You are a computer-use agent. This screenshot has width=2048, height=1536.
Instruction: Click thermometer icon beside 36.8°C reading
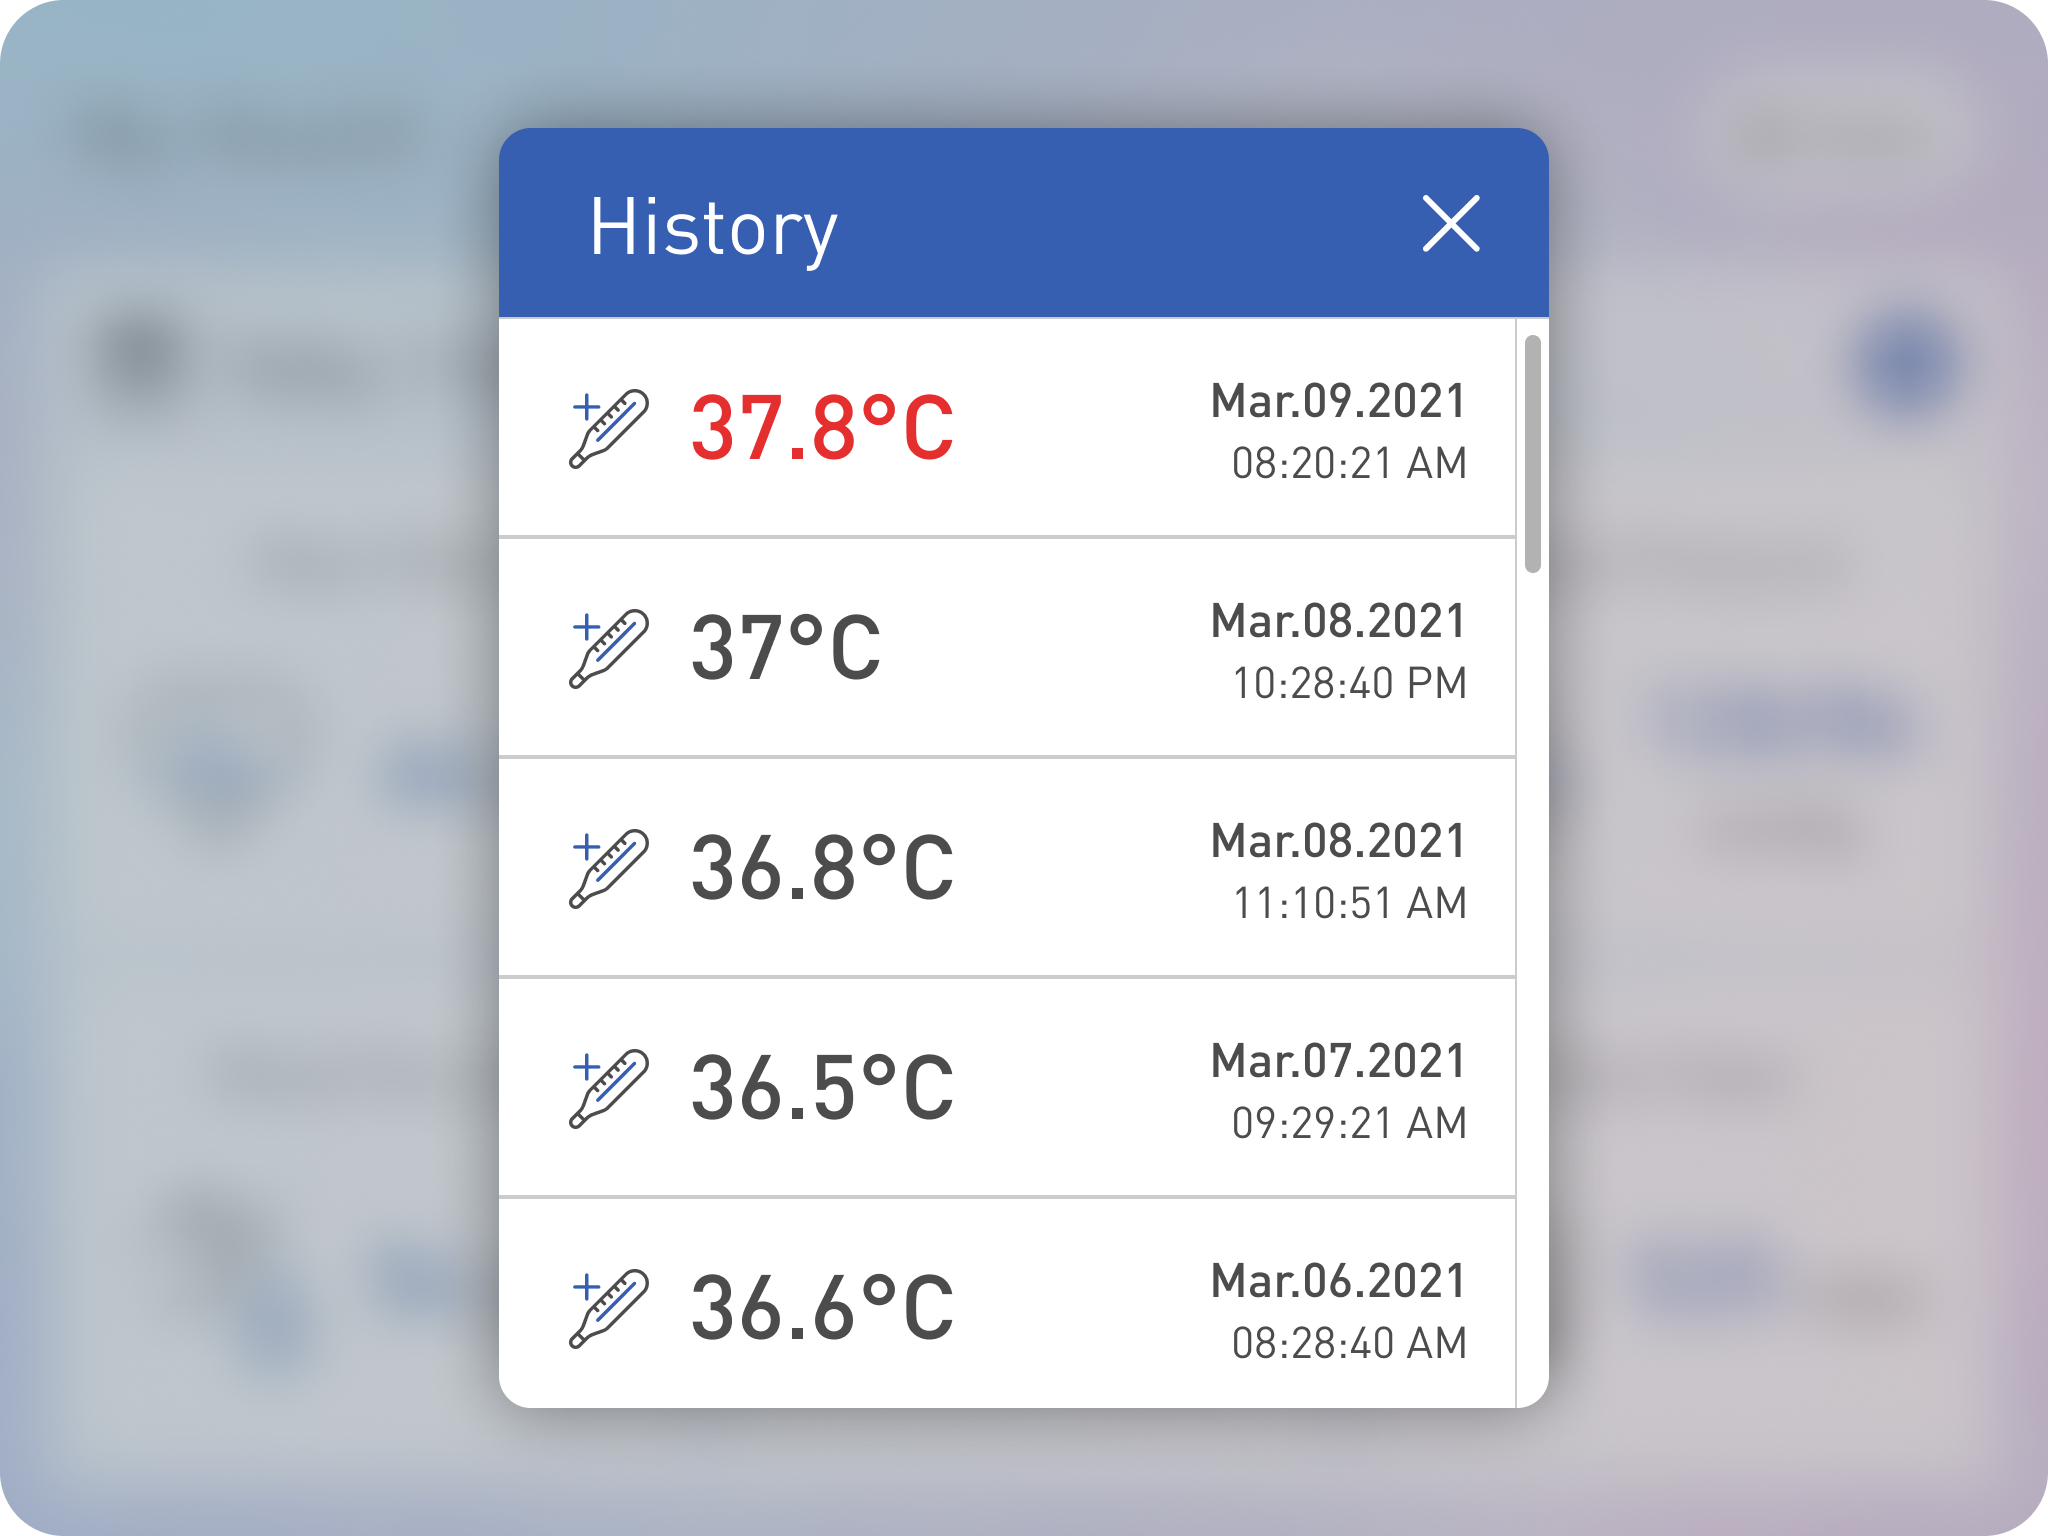point(609,868)
